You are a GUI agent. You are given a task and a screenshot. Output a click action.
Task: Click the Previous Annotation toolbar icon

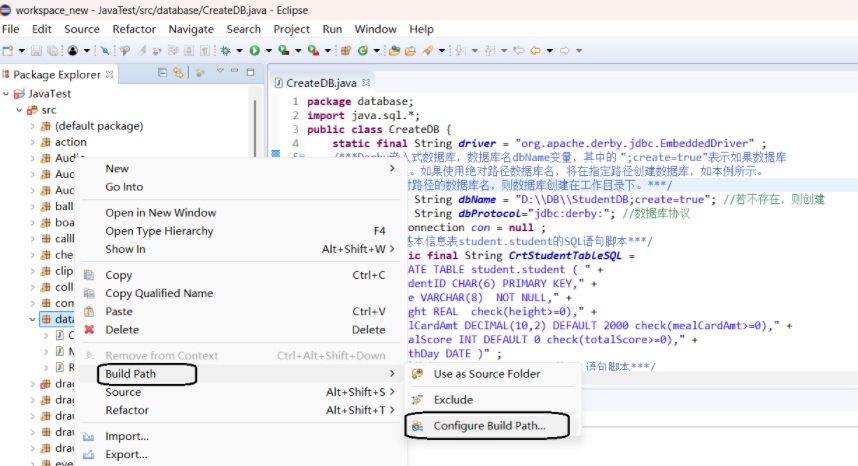click(x=489, y=51)
